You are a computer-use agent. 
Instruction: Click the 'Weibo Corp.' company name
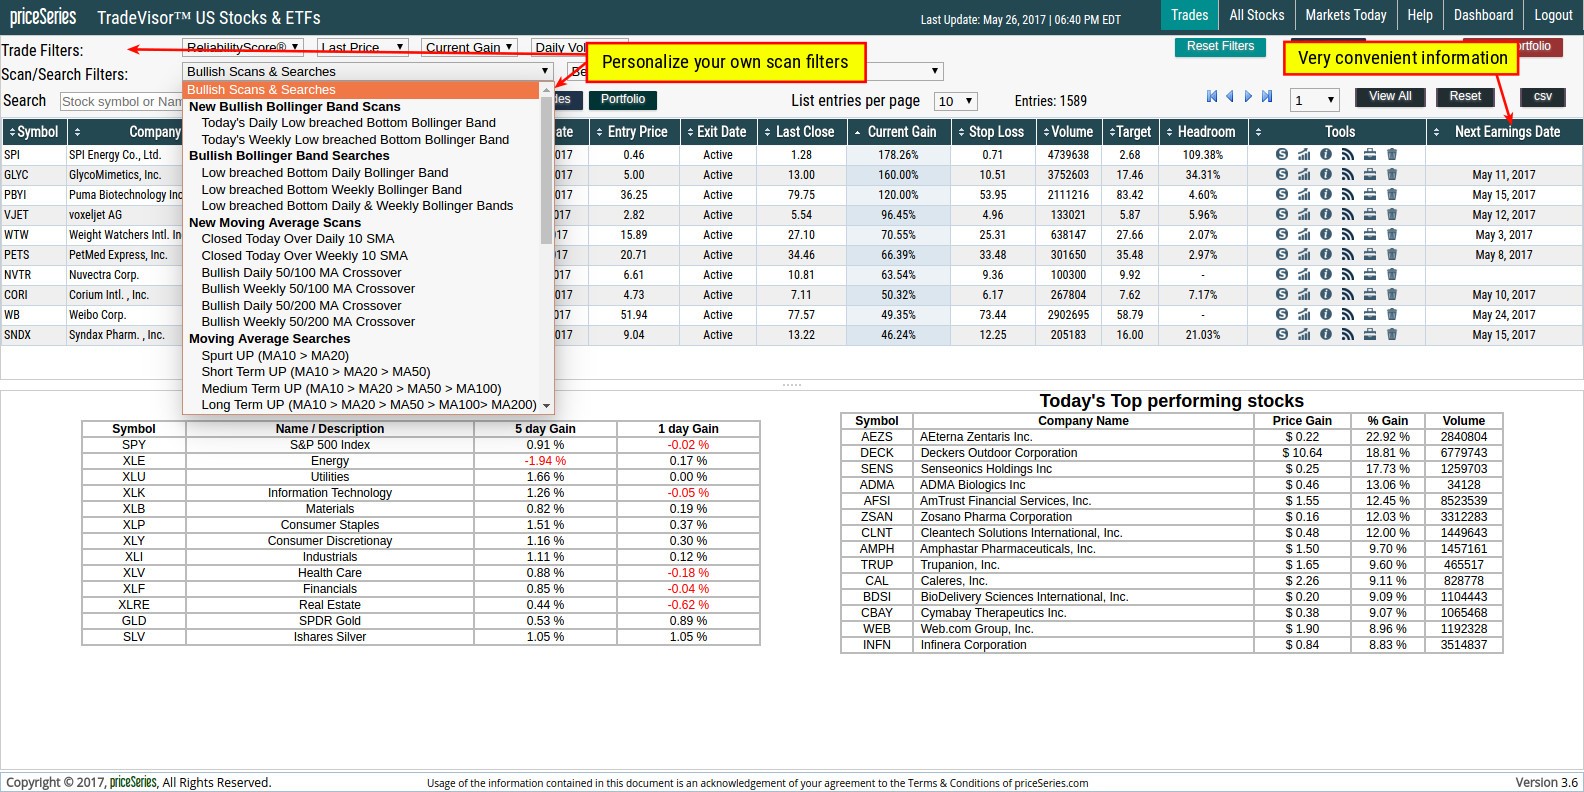pyautogui.click(x=97, y=315)
